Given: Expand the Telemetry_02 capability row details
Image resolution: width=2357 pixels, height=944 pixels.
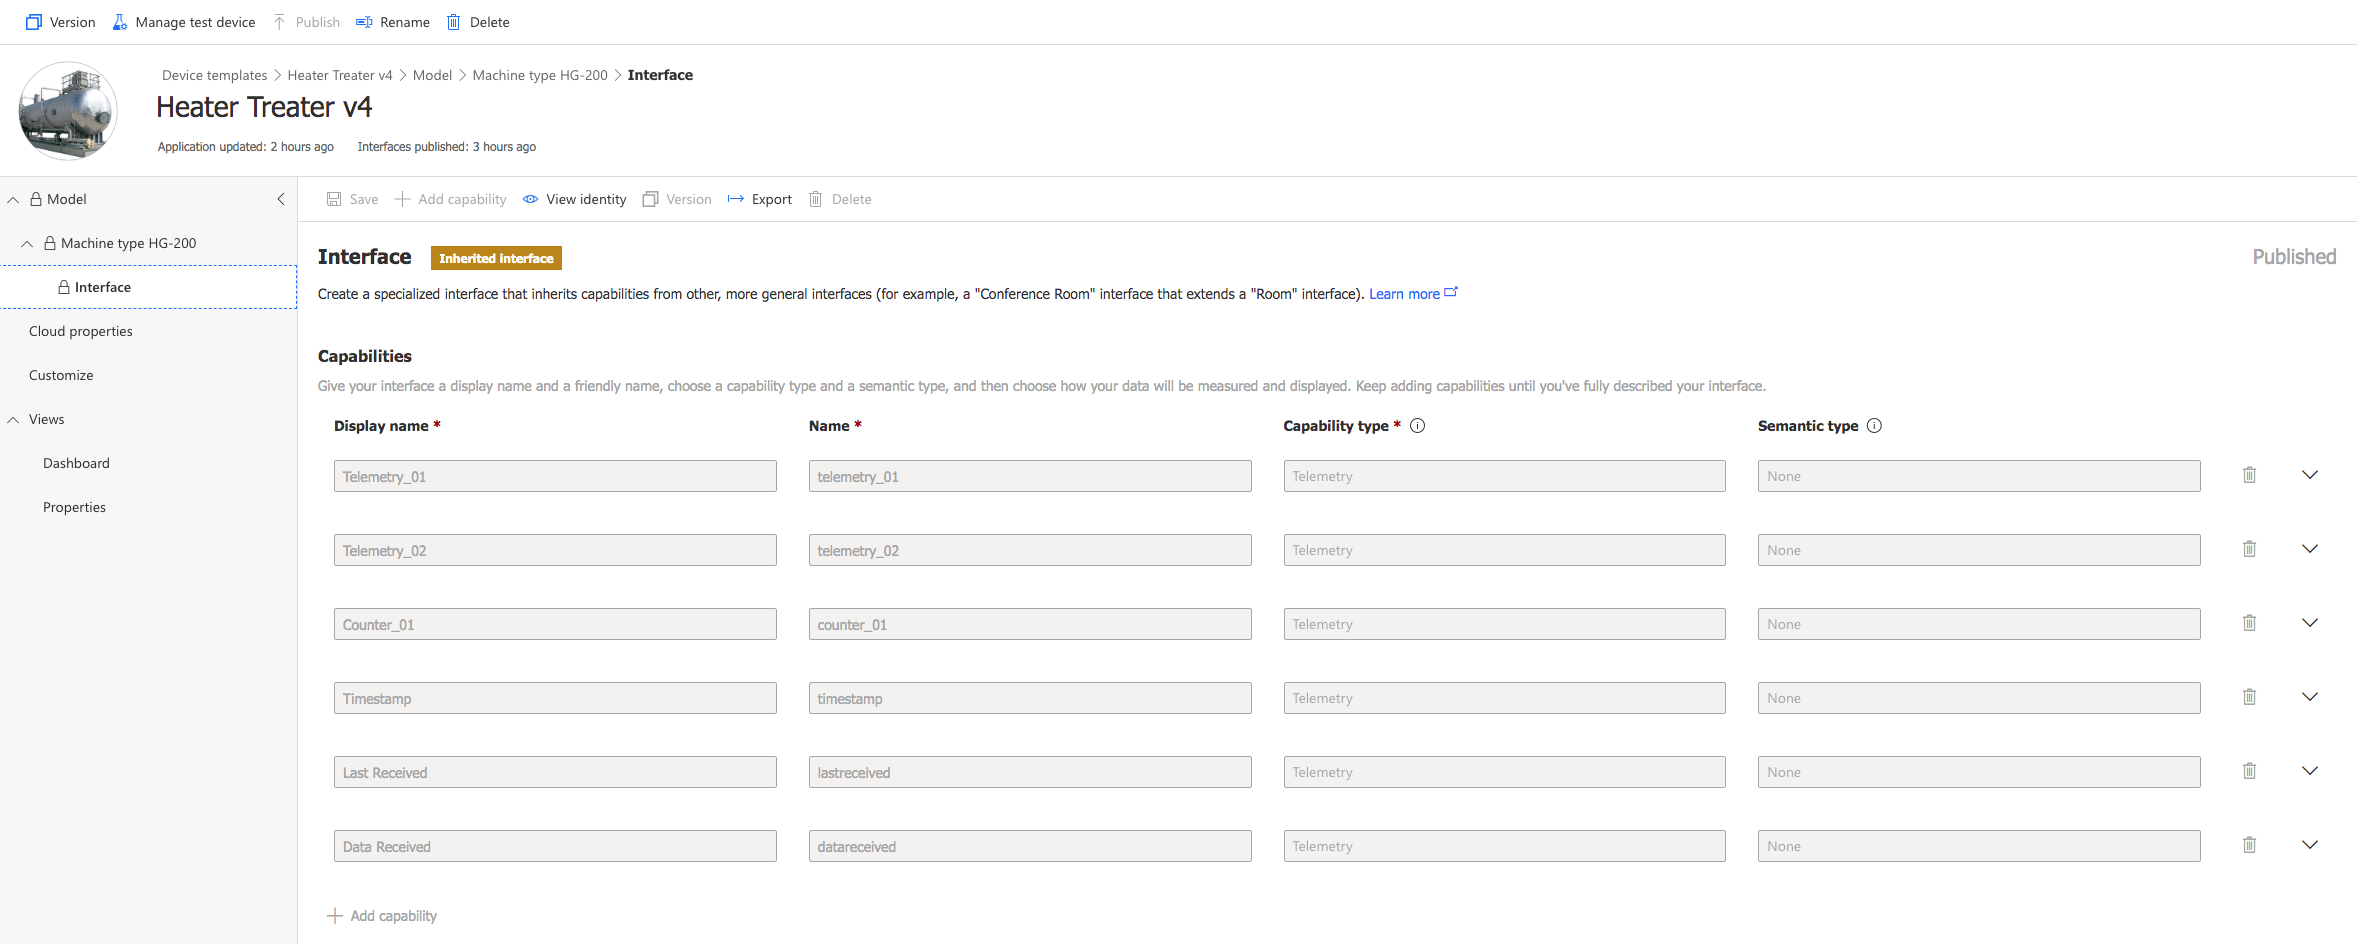Looking at the screenshot, I should click(2310, 549).
